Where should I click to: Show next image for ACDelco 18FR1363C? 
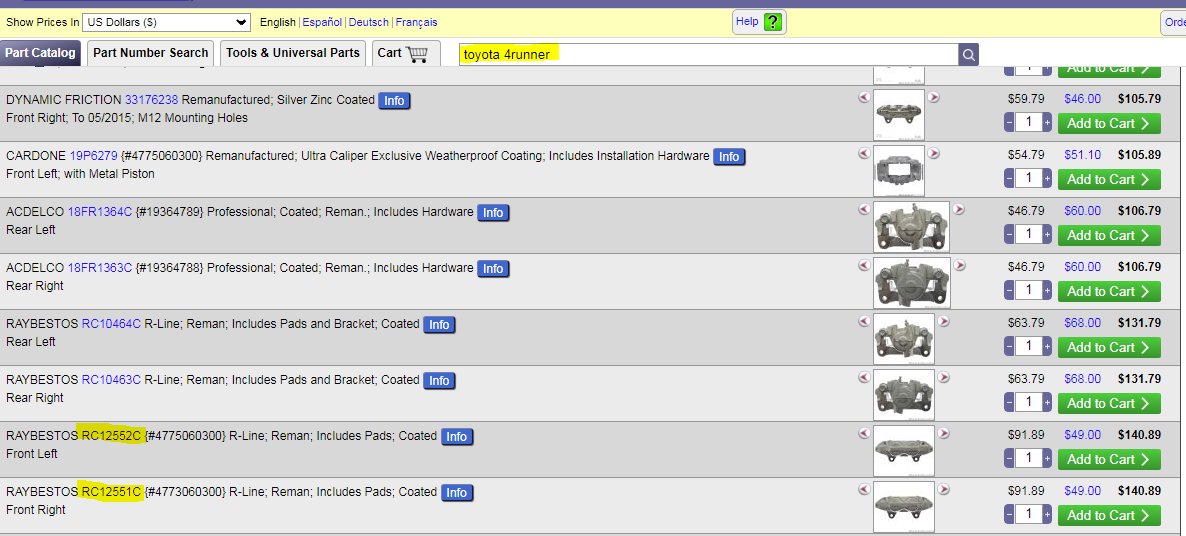click(x=959, y=265)
